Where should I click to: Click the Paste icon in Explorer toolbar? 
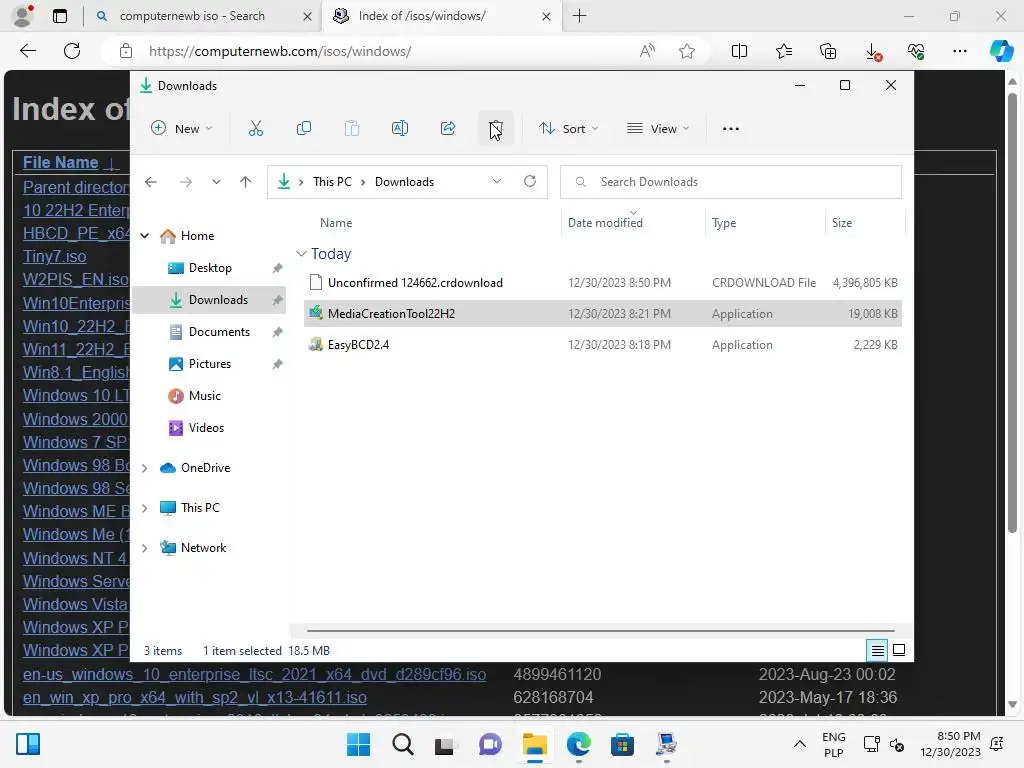[352, 129]
